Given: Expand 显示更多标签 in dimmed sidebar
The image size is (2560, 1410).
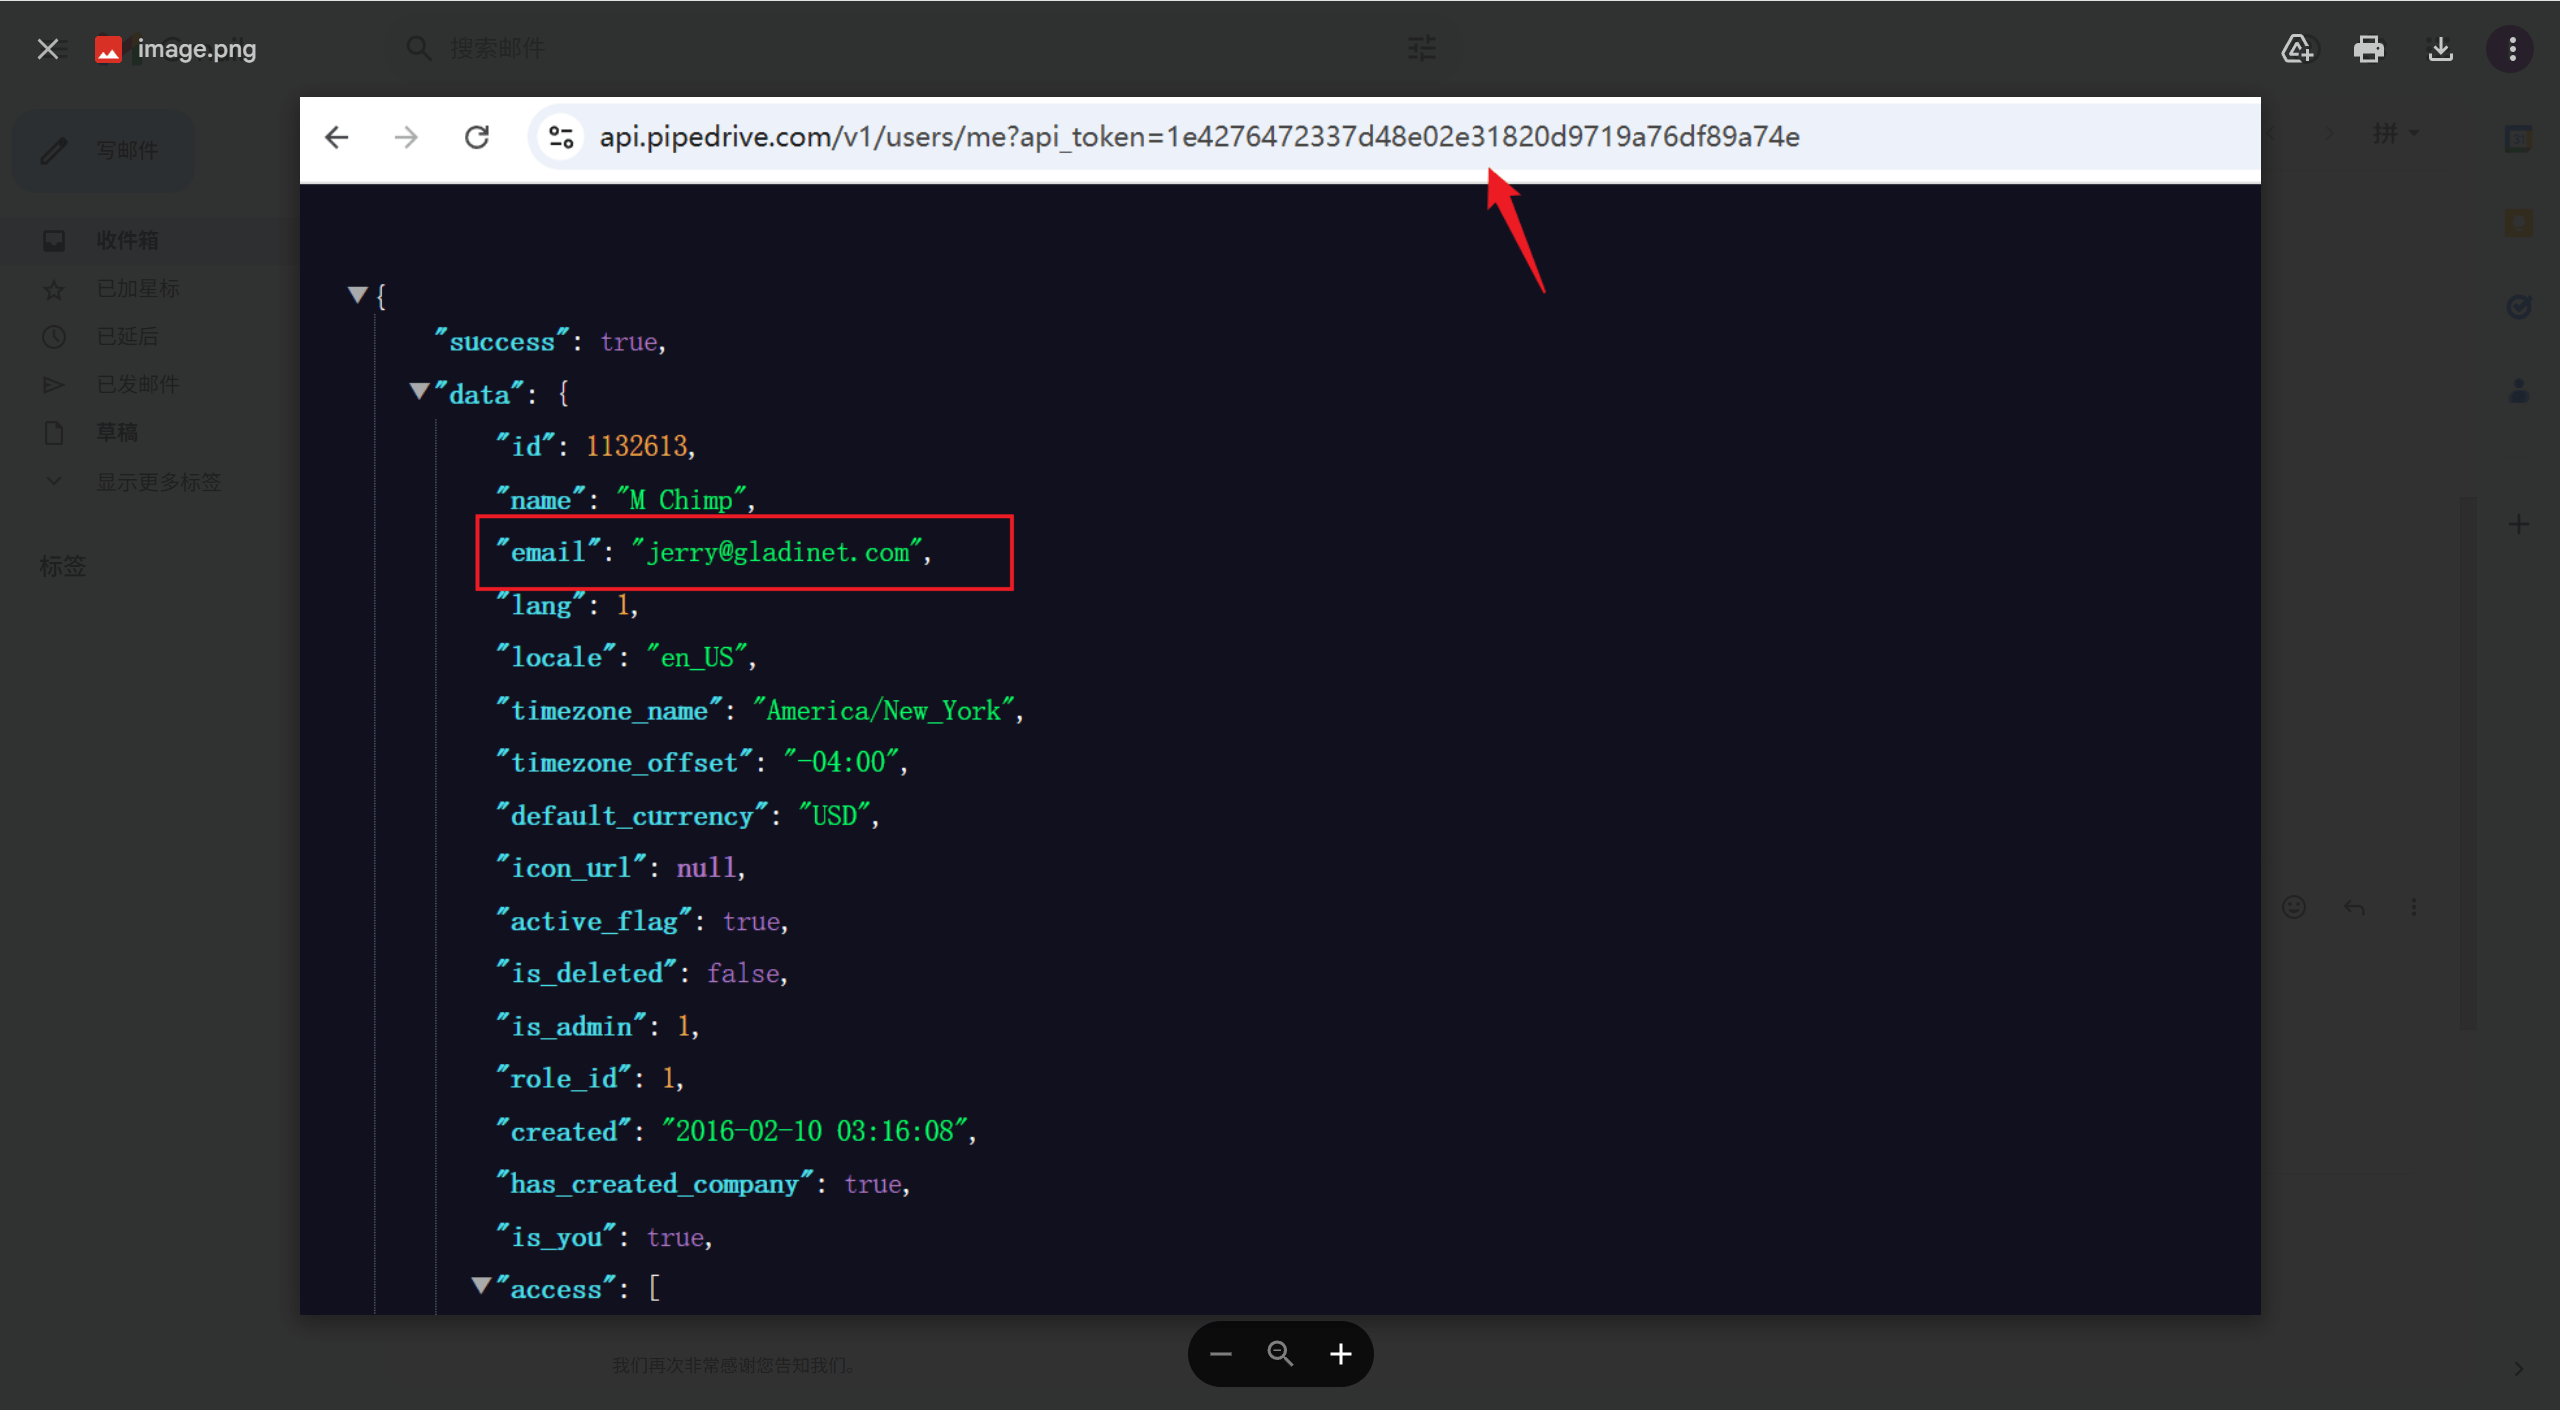Looking at the screenshot, I should click(158, 482).
